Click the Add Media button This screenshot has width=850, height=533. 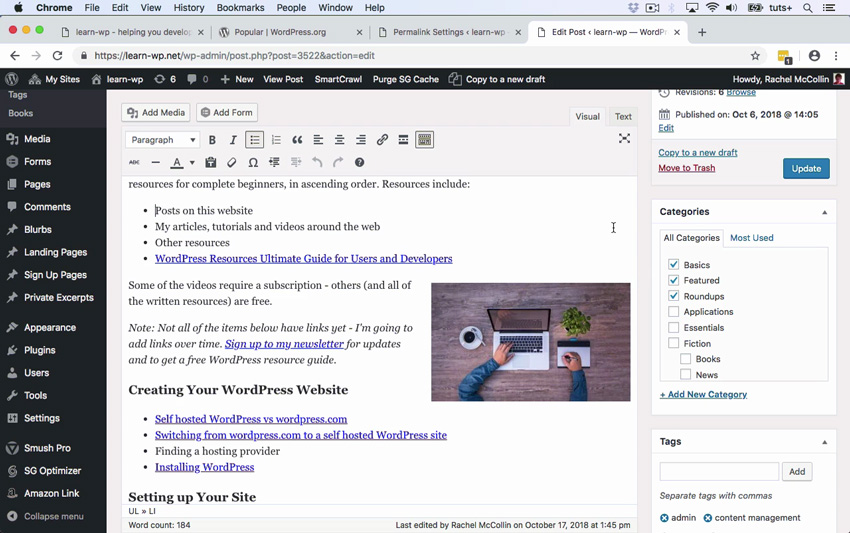(156, 113)
